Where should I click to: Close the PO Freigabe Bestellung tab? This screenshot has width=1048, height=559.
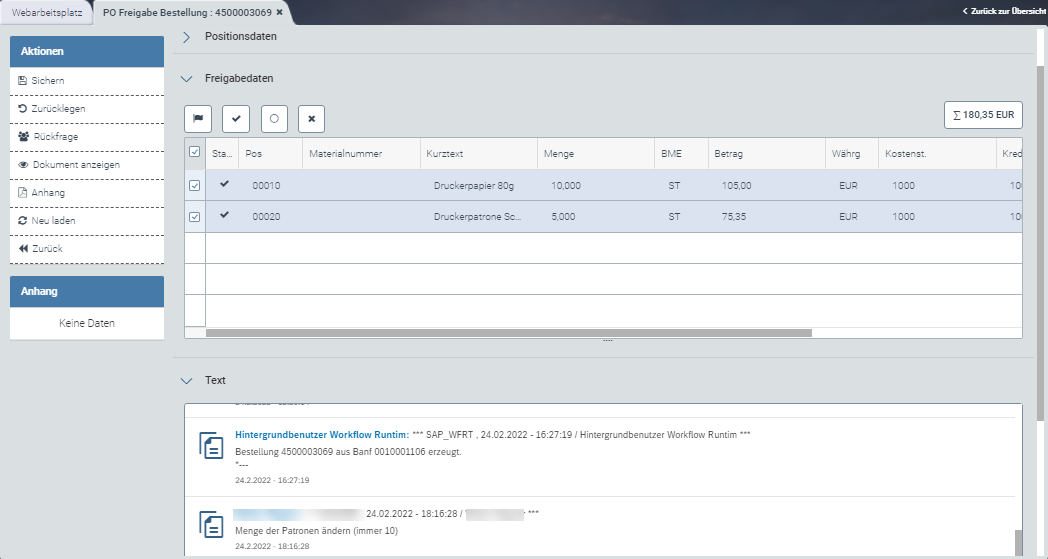pos(280,12)
